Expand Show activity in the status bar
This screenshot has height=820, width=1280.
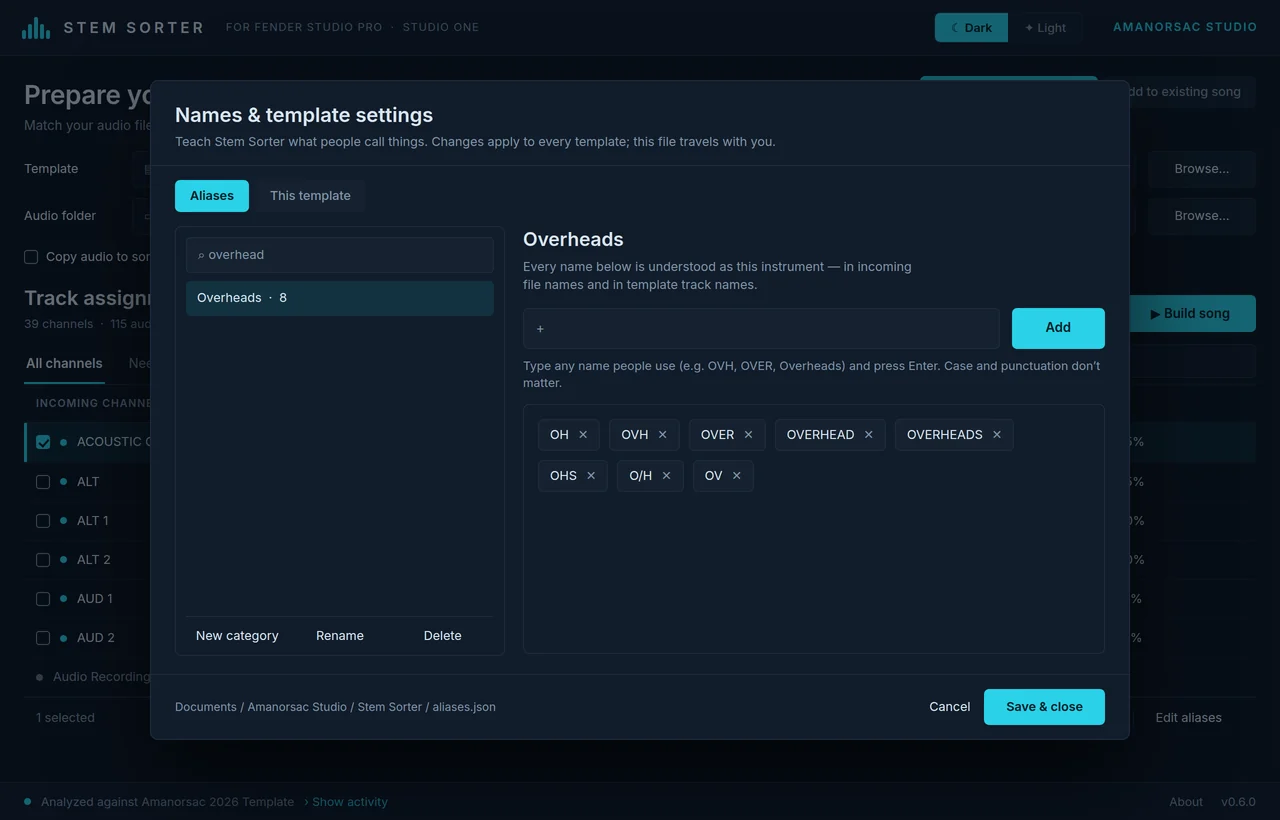coord(346,802)
